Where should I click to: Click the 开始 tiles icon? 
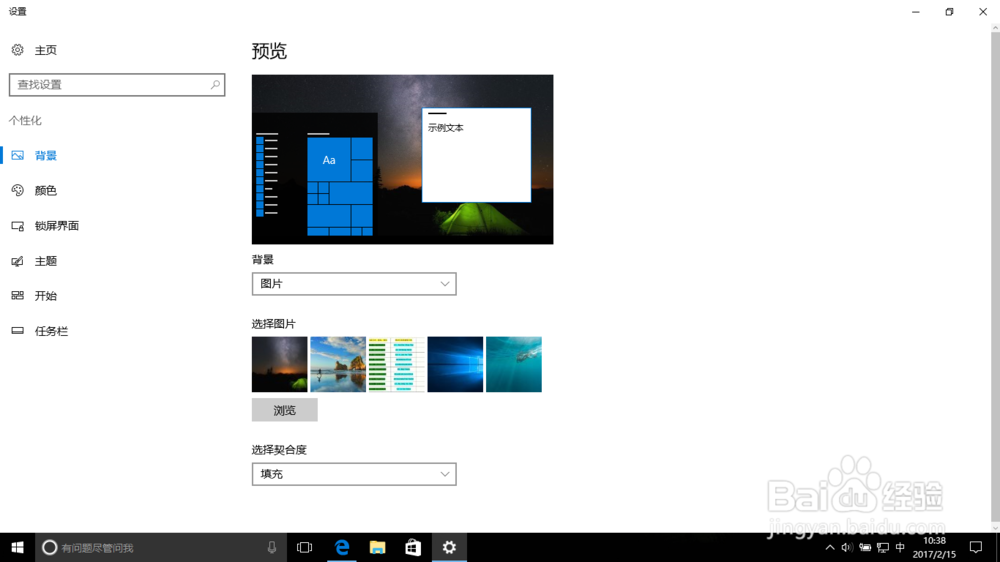(x=17, y=295)
